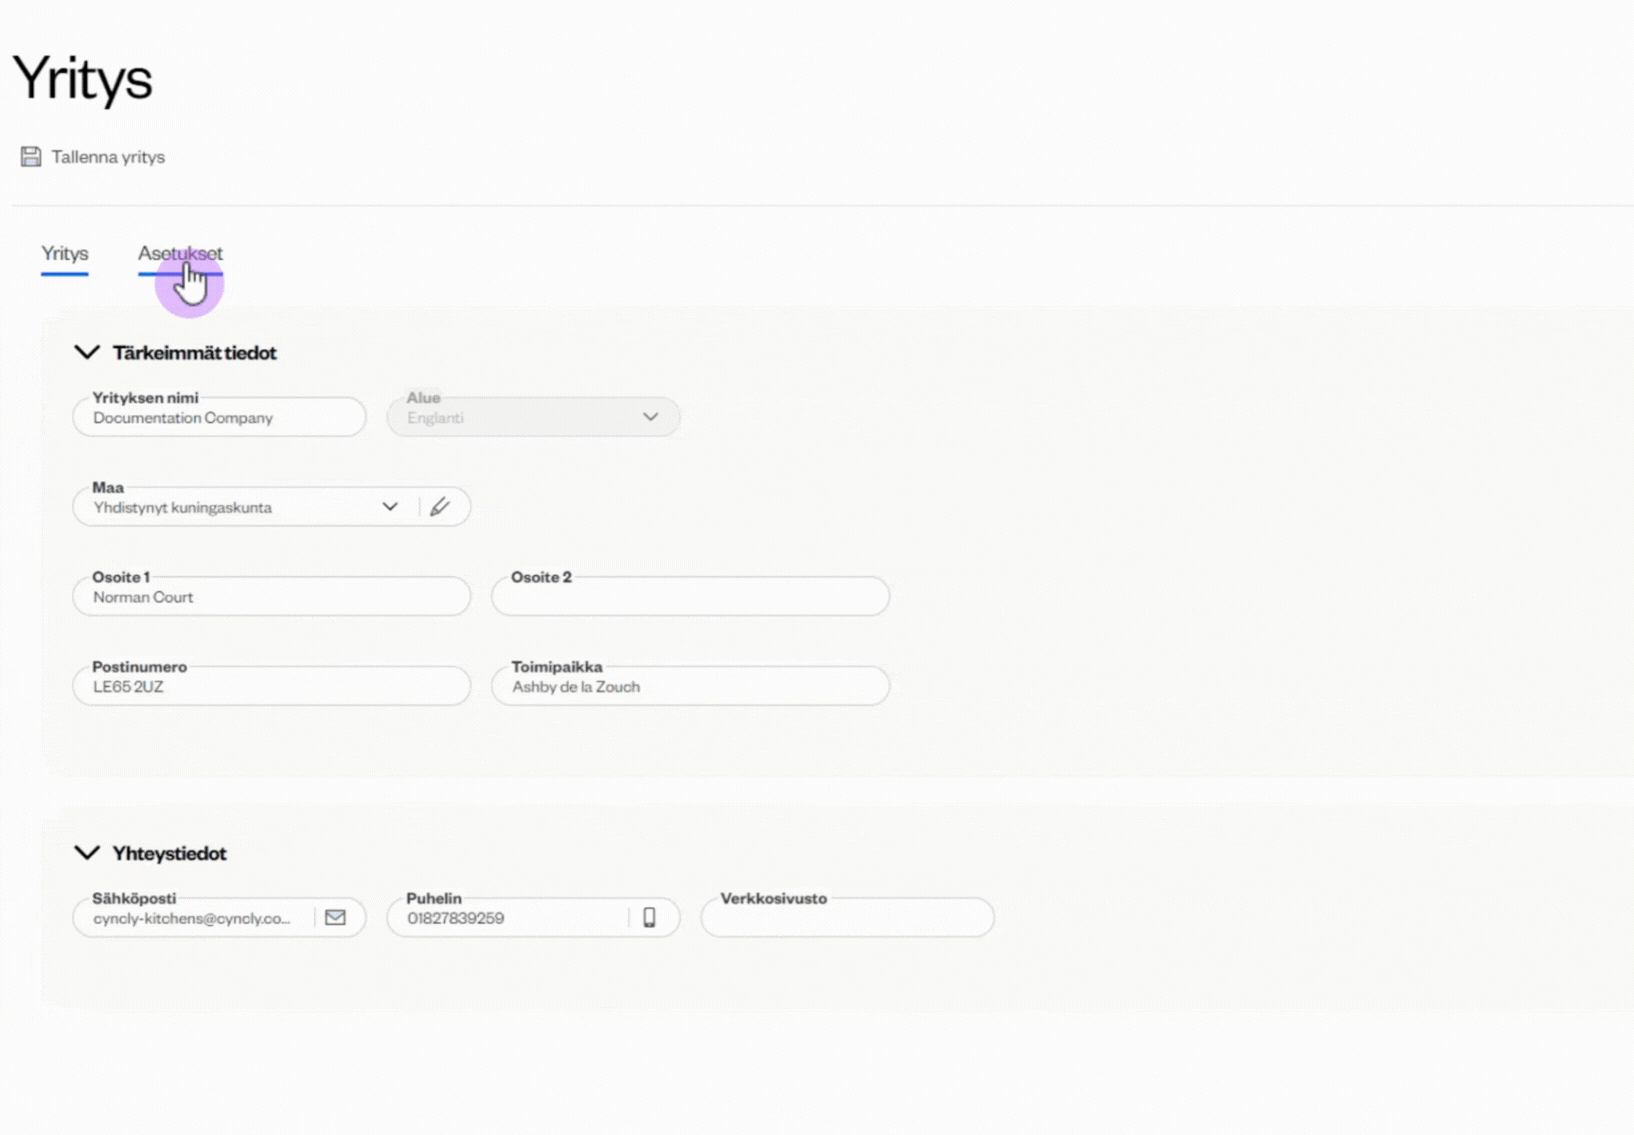Click the floppy disk save icon
The width and height of the screenshot is (1634, 1135).
coord(31,157)
